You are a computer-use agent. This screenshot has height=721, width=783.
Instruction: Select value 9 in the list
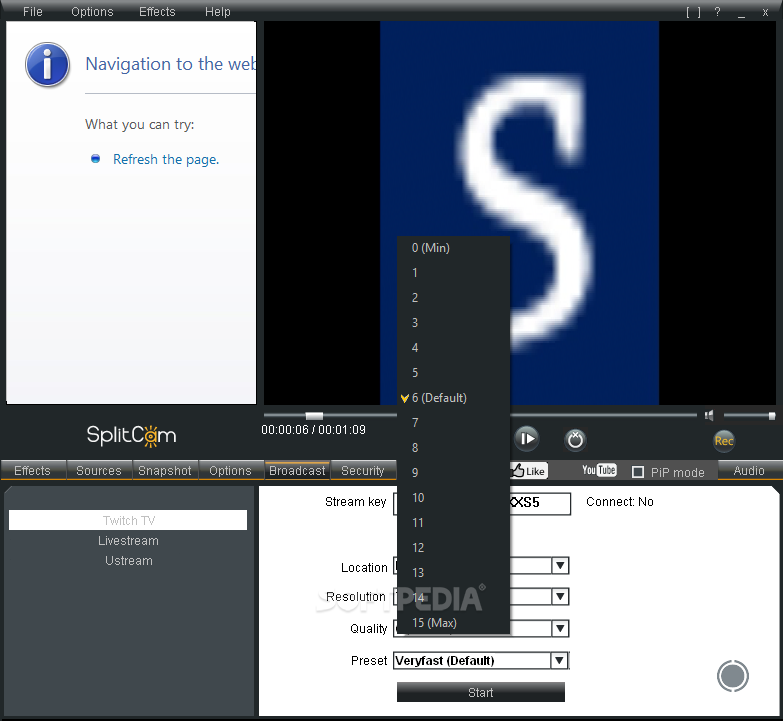[453, 473]
